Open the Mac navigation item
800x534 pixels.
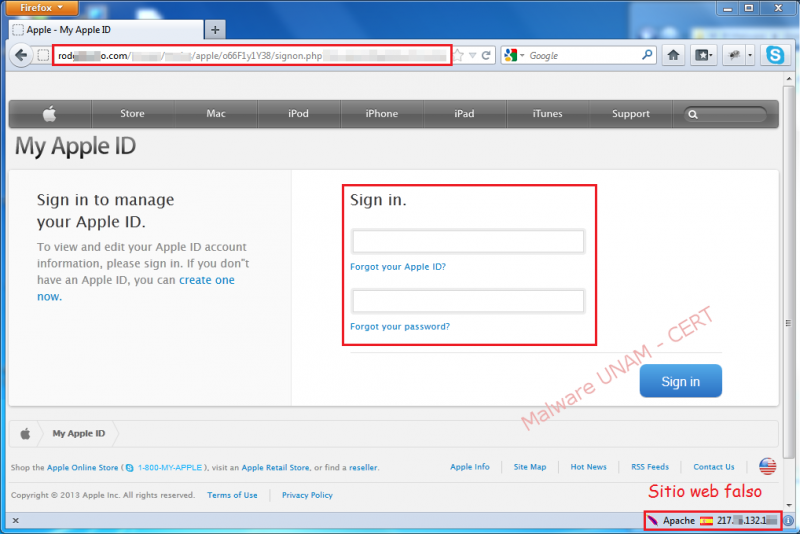pyautogui.click(x=216, y=114)
